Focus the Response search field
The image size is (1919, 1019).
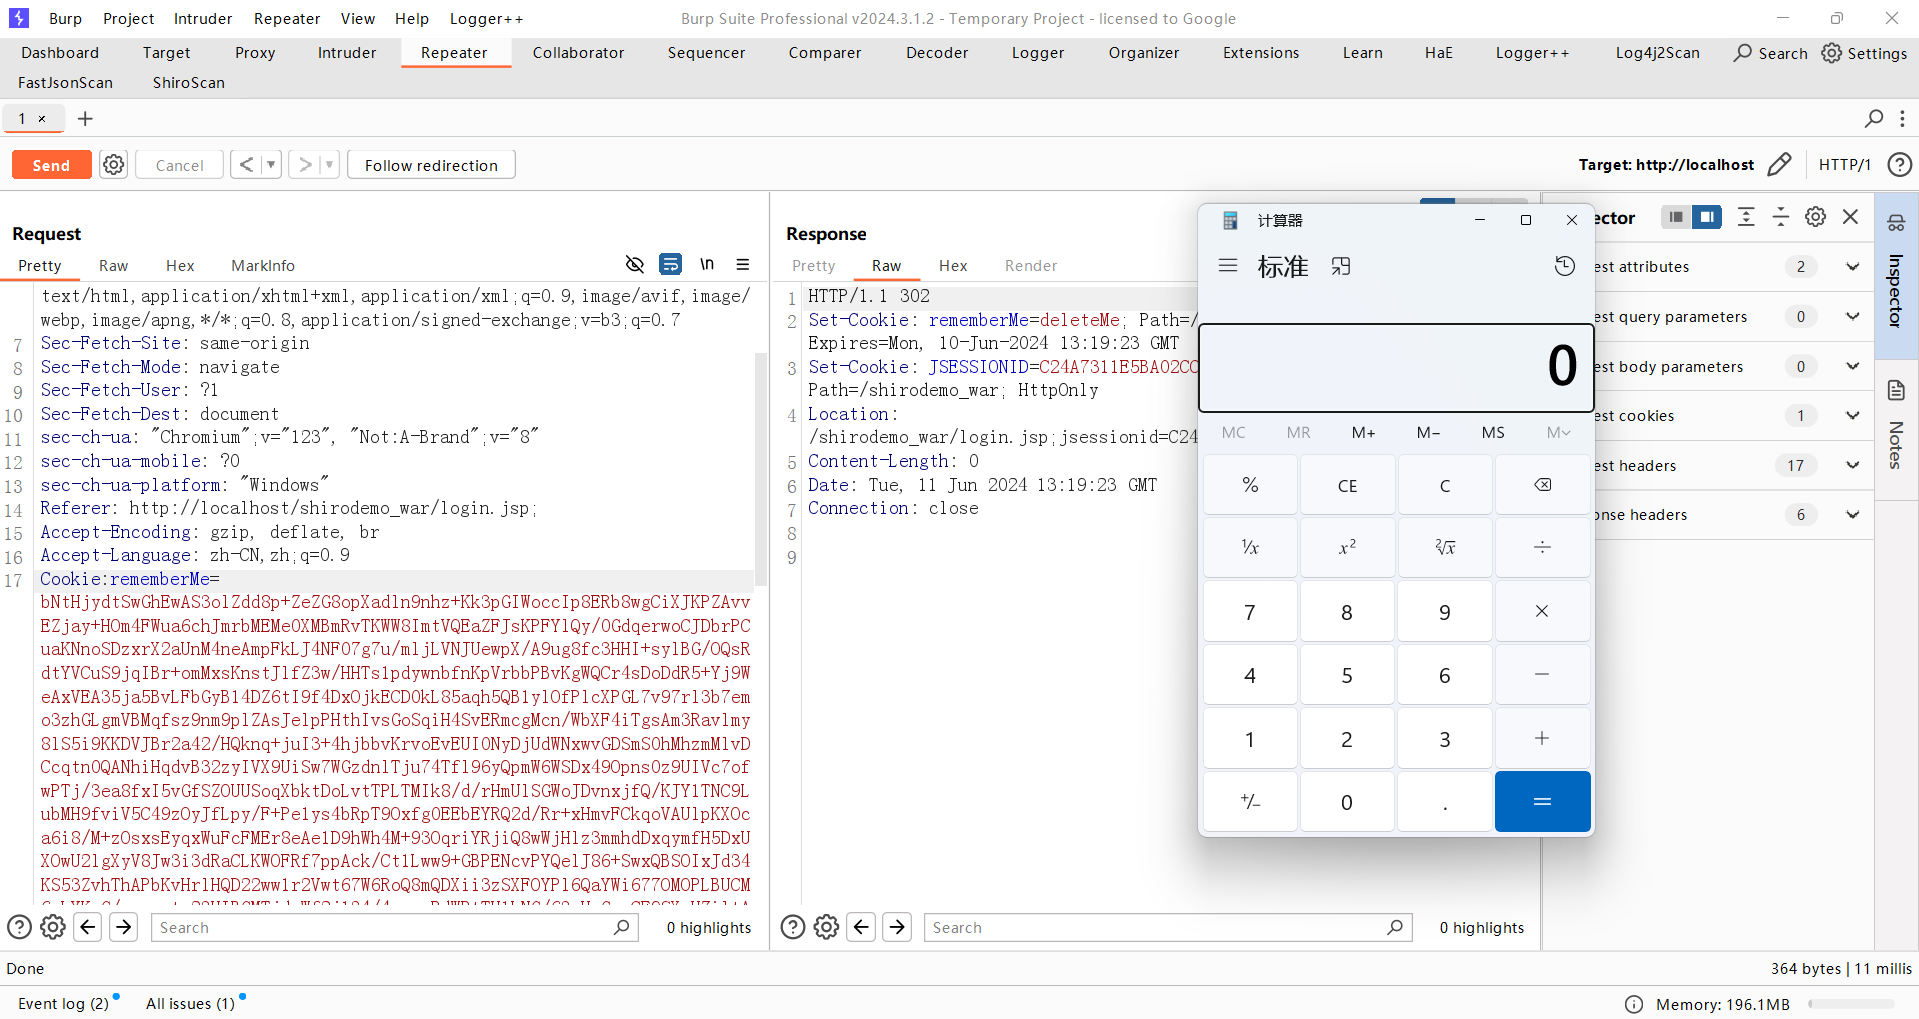(1167, 927)
